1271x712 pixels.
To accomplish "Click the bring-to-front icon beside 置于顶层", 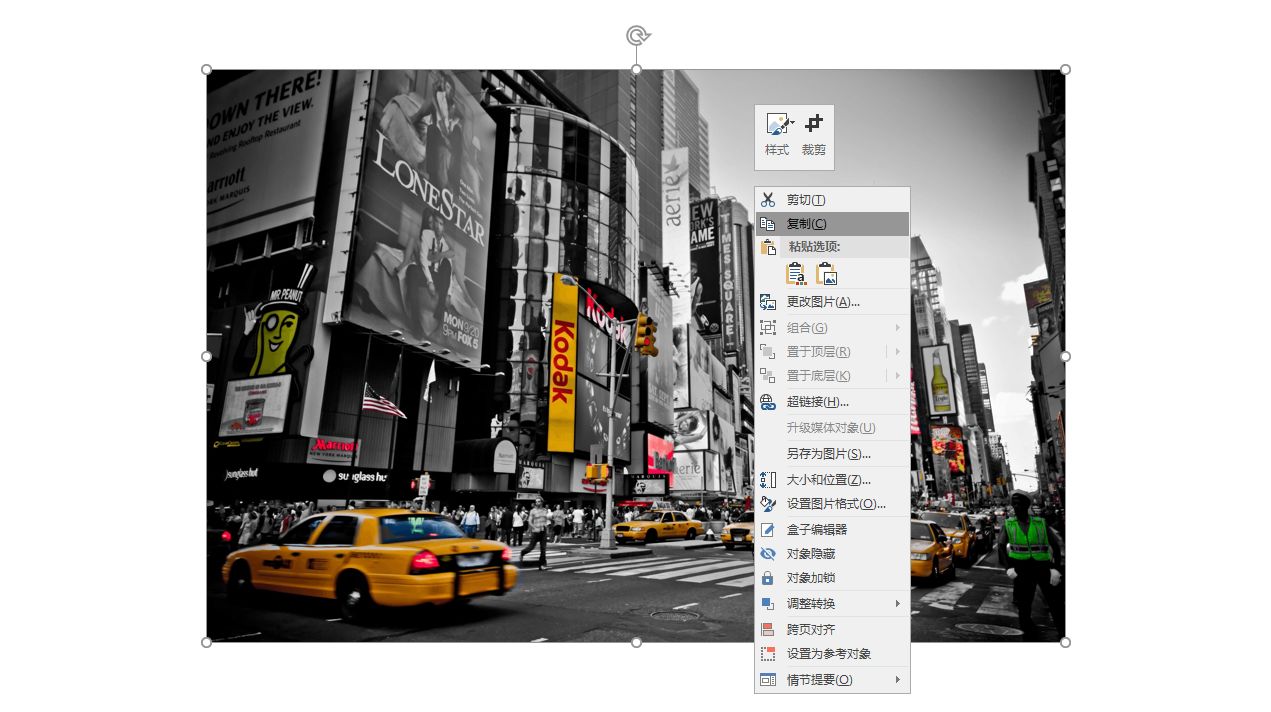I will 768,352.
